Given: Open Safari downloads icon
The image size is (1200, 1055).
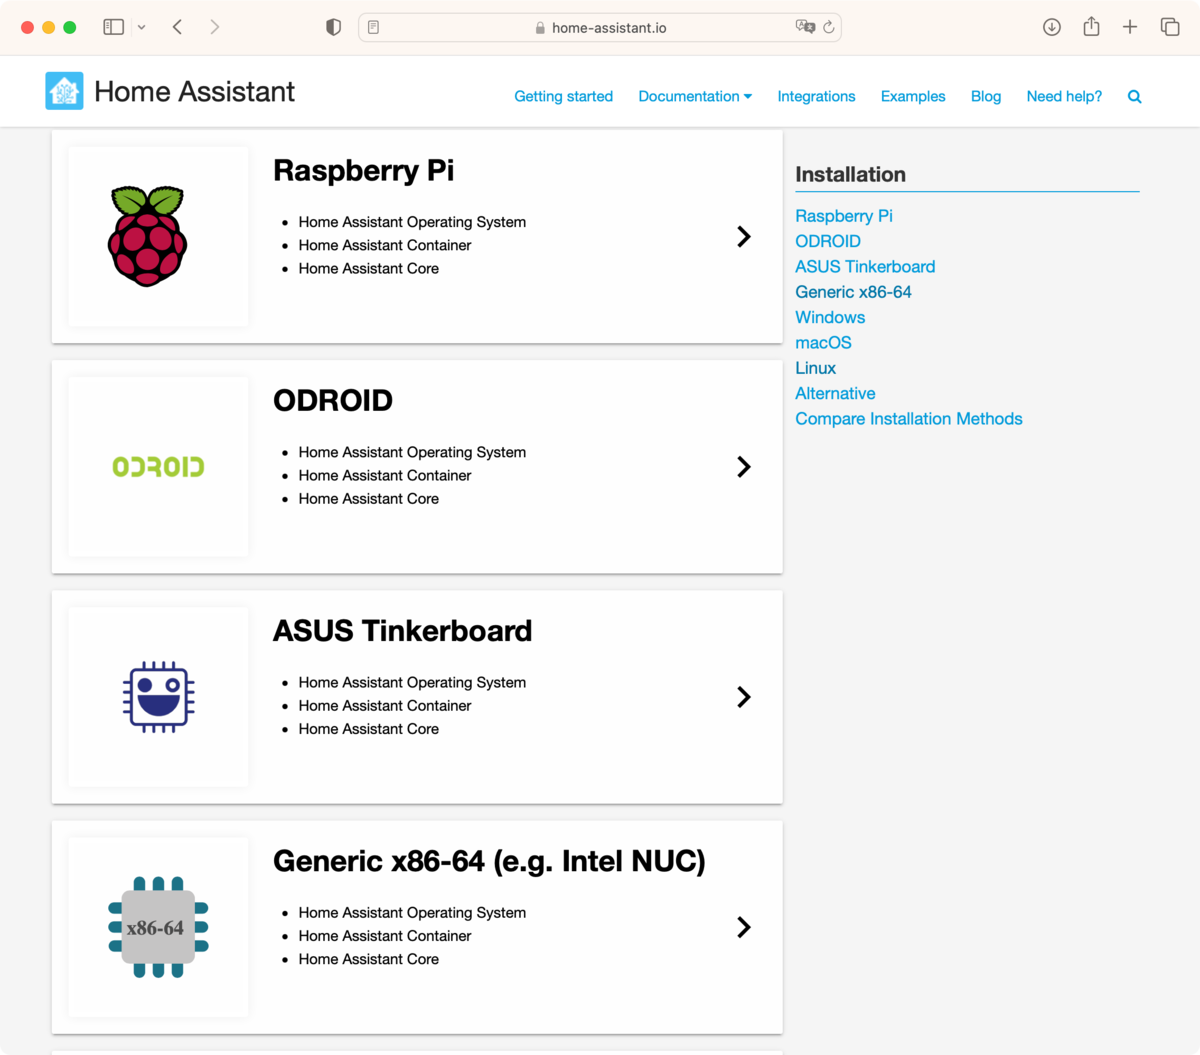Looking at the screenshot, I should tap(1051, 27).
